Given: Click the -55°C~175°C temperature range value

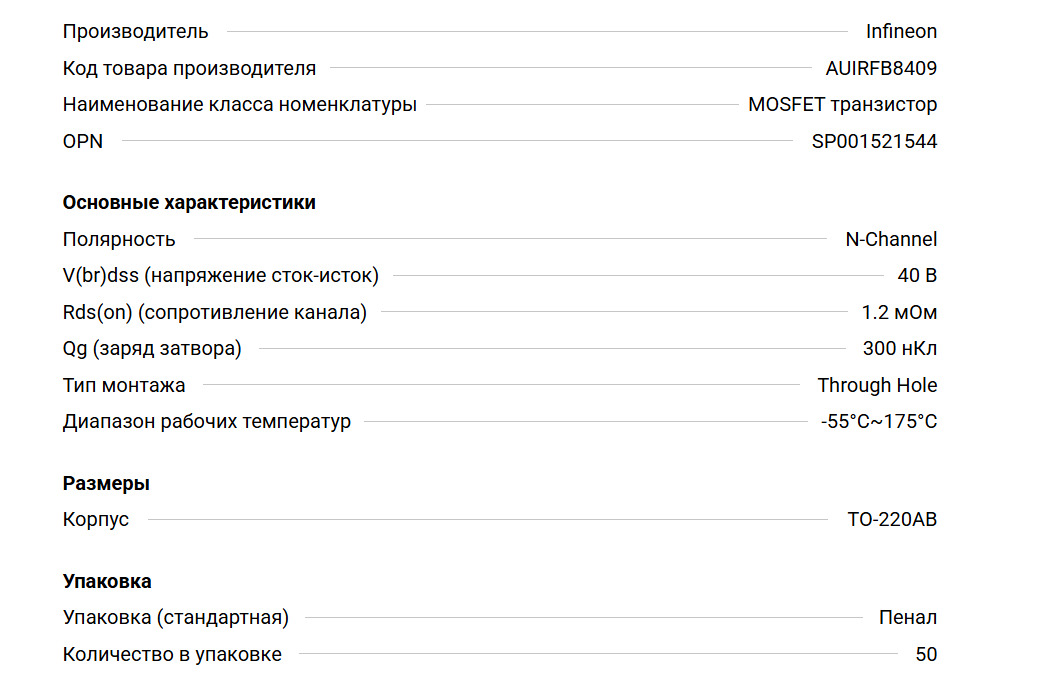Looking at the screenshot, I should pos(879,421).
